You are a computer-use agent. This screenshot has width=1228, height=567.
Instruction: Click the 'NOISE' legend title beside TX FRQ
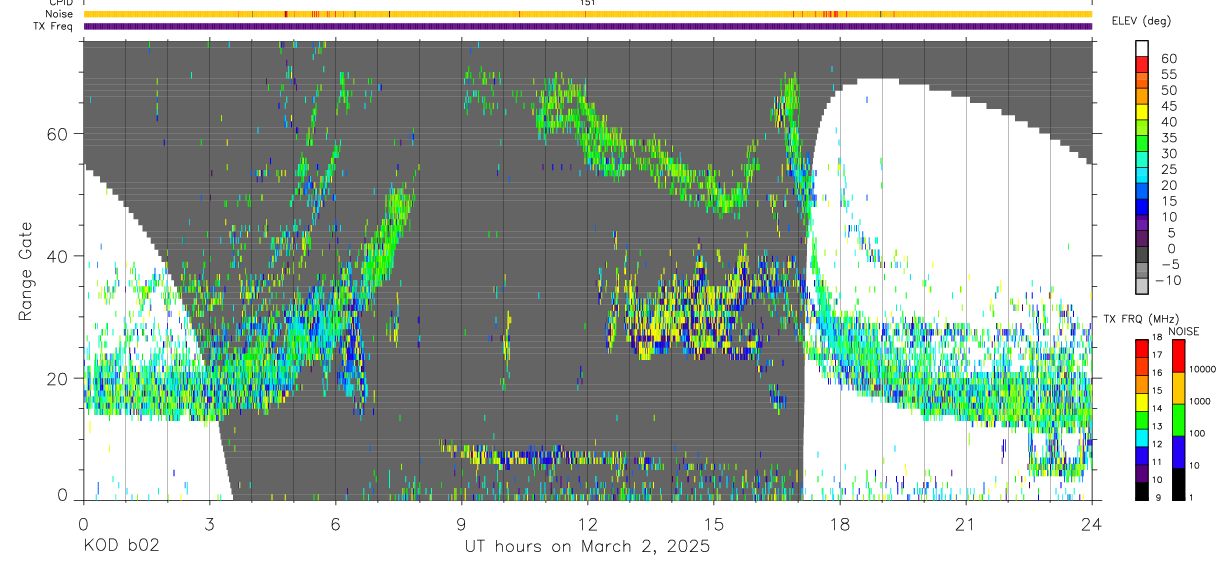pyautogui.click(x=1184, y=331)
